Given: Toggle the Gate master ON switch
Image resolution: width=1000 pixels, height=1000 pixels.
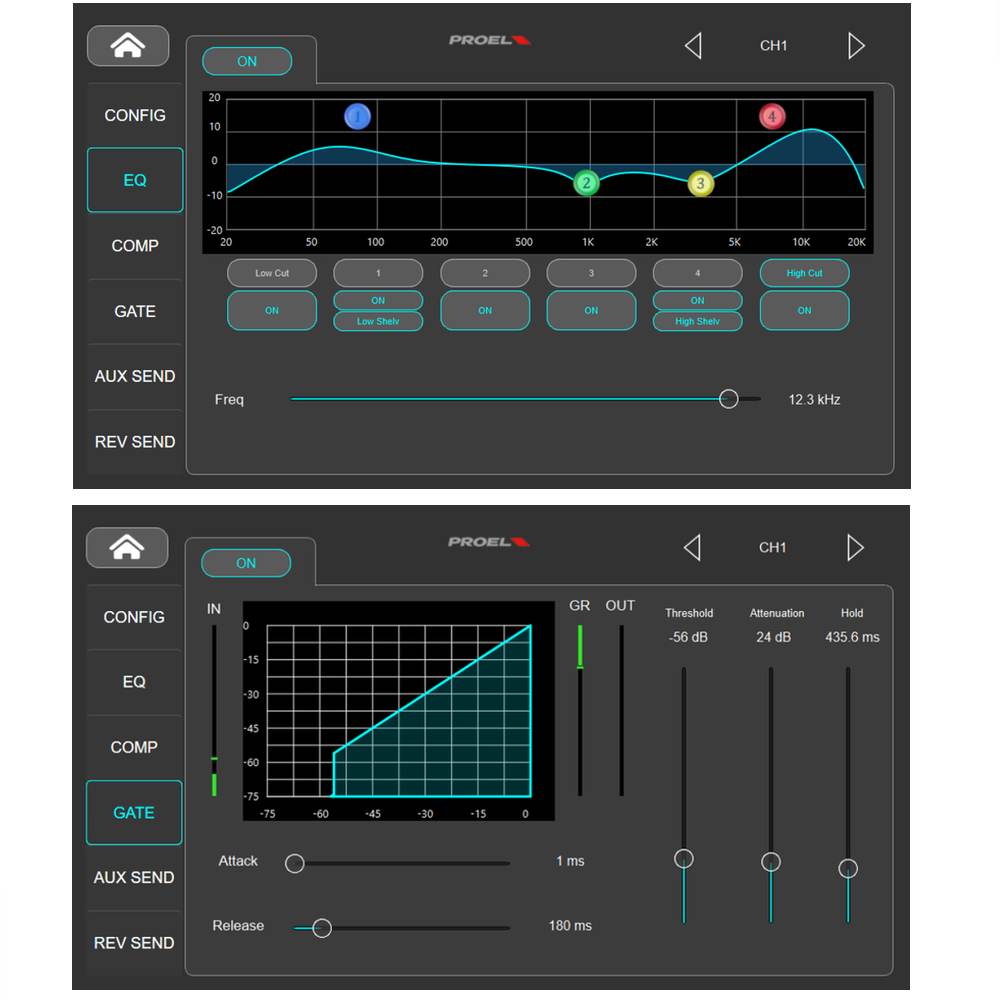Looking at the screenshot, I should pyautogui.click(x=246, y=563).
